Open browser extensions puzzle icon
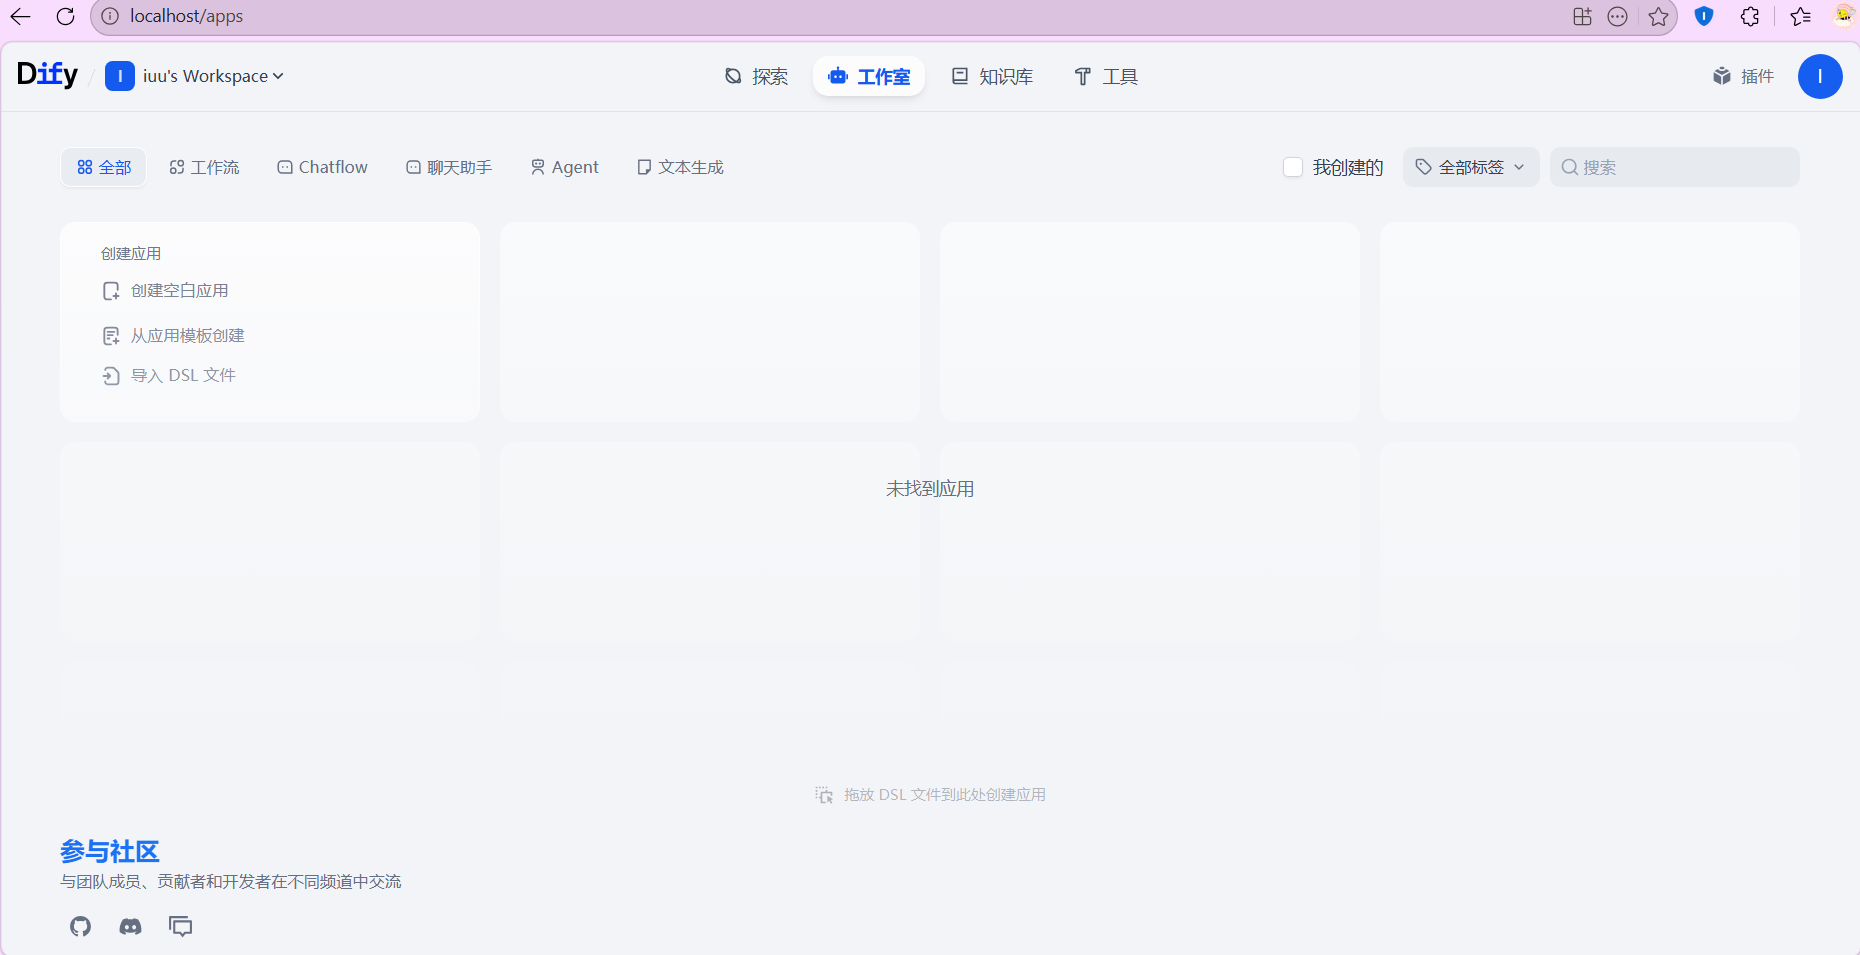This screenshot has height=955, width=1860. [1750, 16]
